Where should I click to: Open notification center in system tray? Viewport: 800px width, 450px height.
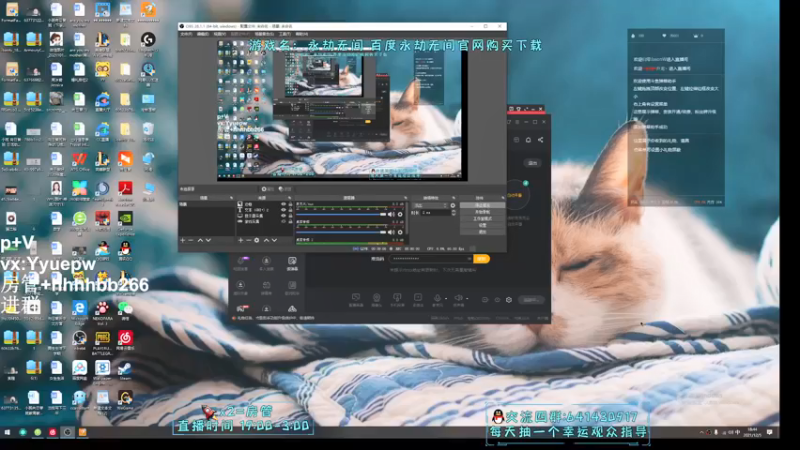(769, 432)
